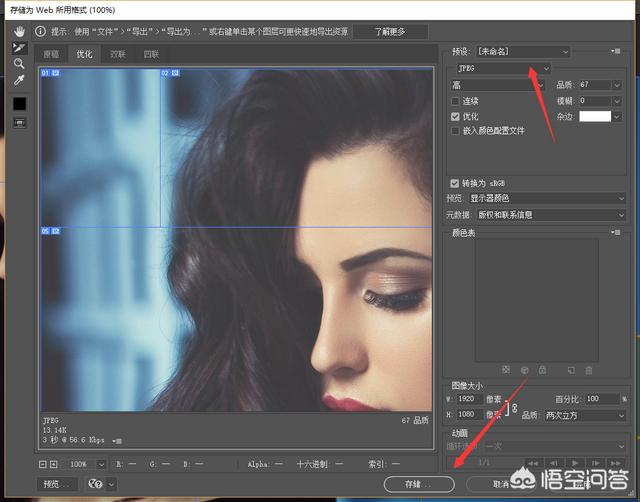Toggle the 转换为 sRGB checkbox
The image size is (640, 502).
(x=454, y=183)
